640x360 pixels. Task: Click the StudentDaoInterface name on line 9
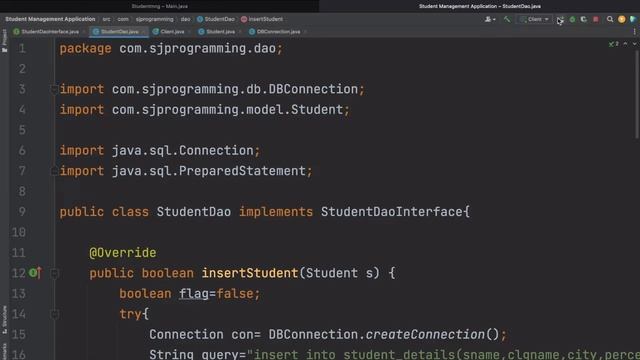pyautogui.click(x=391, y=211)
